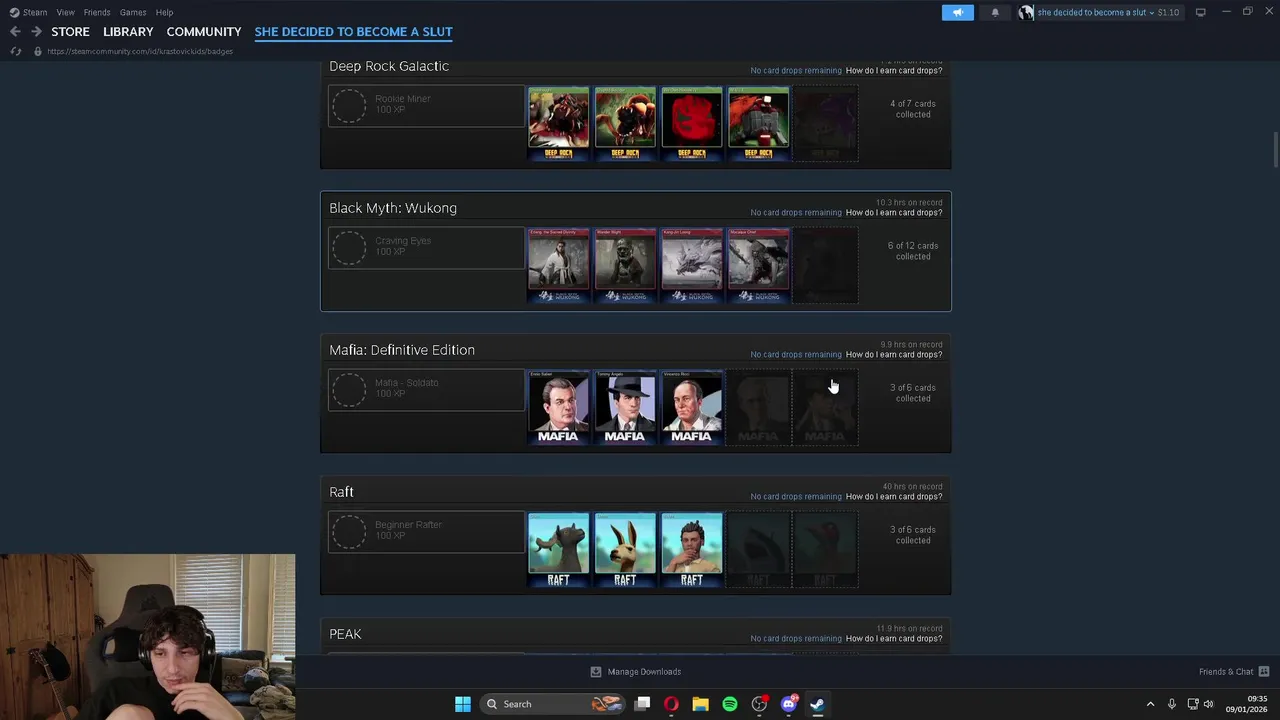Open the Help menu
Image resolution: width=1280 pixels, height=720 pixels.
[x=164, y=12]
